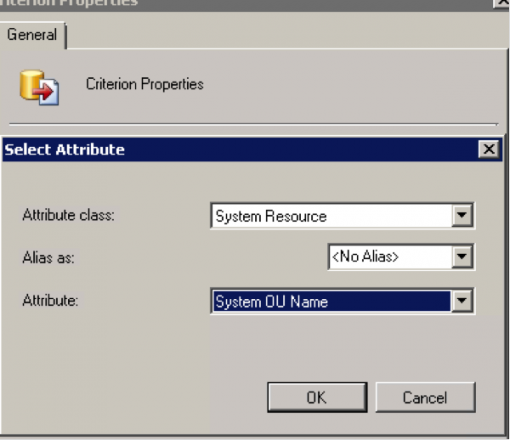Screen dimensions: 510x440
Task: Click the Criterion Properties database icon
Action: pos(39,87)
